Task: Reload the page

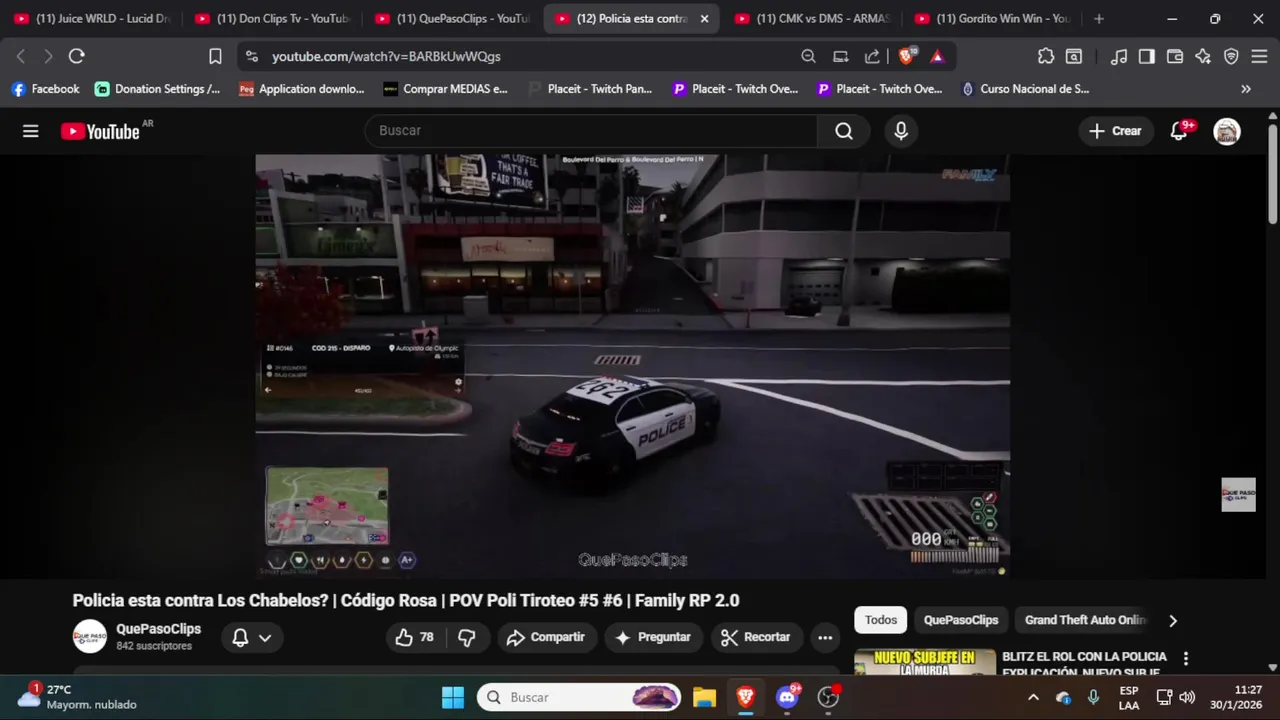Action: click(77, 57)
